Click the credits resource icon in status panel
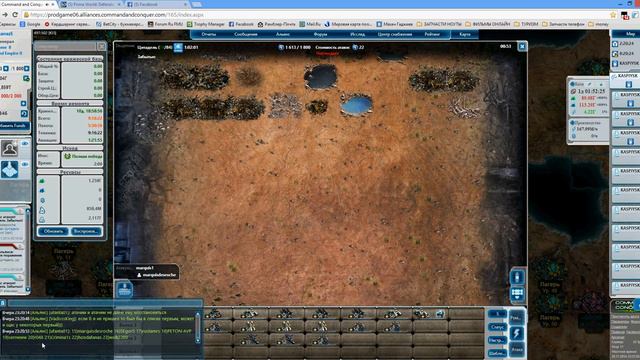Image resolution: width=640 pixels, height=360 pixels. [x=42, y=200]
